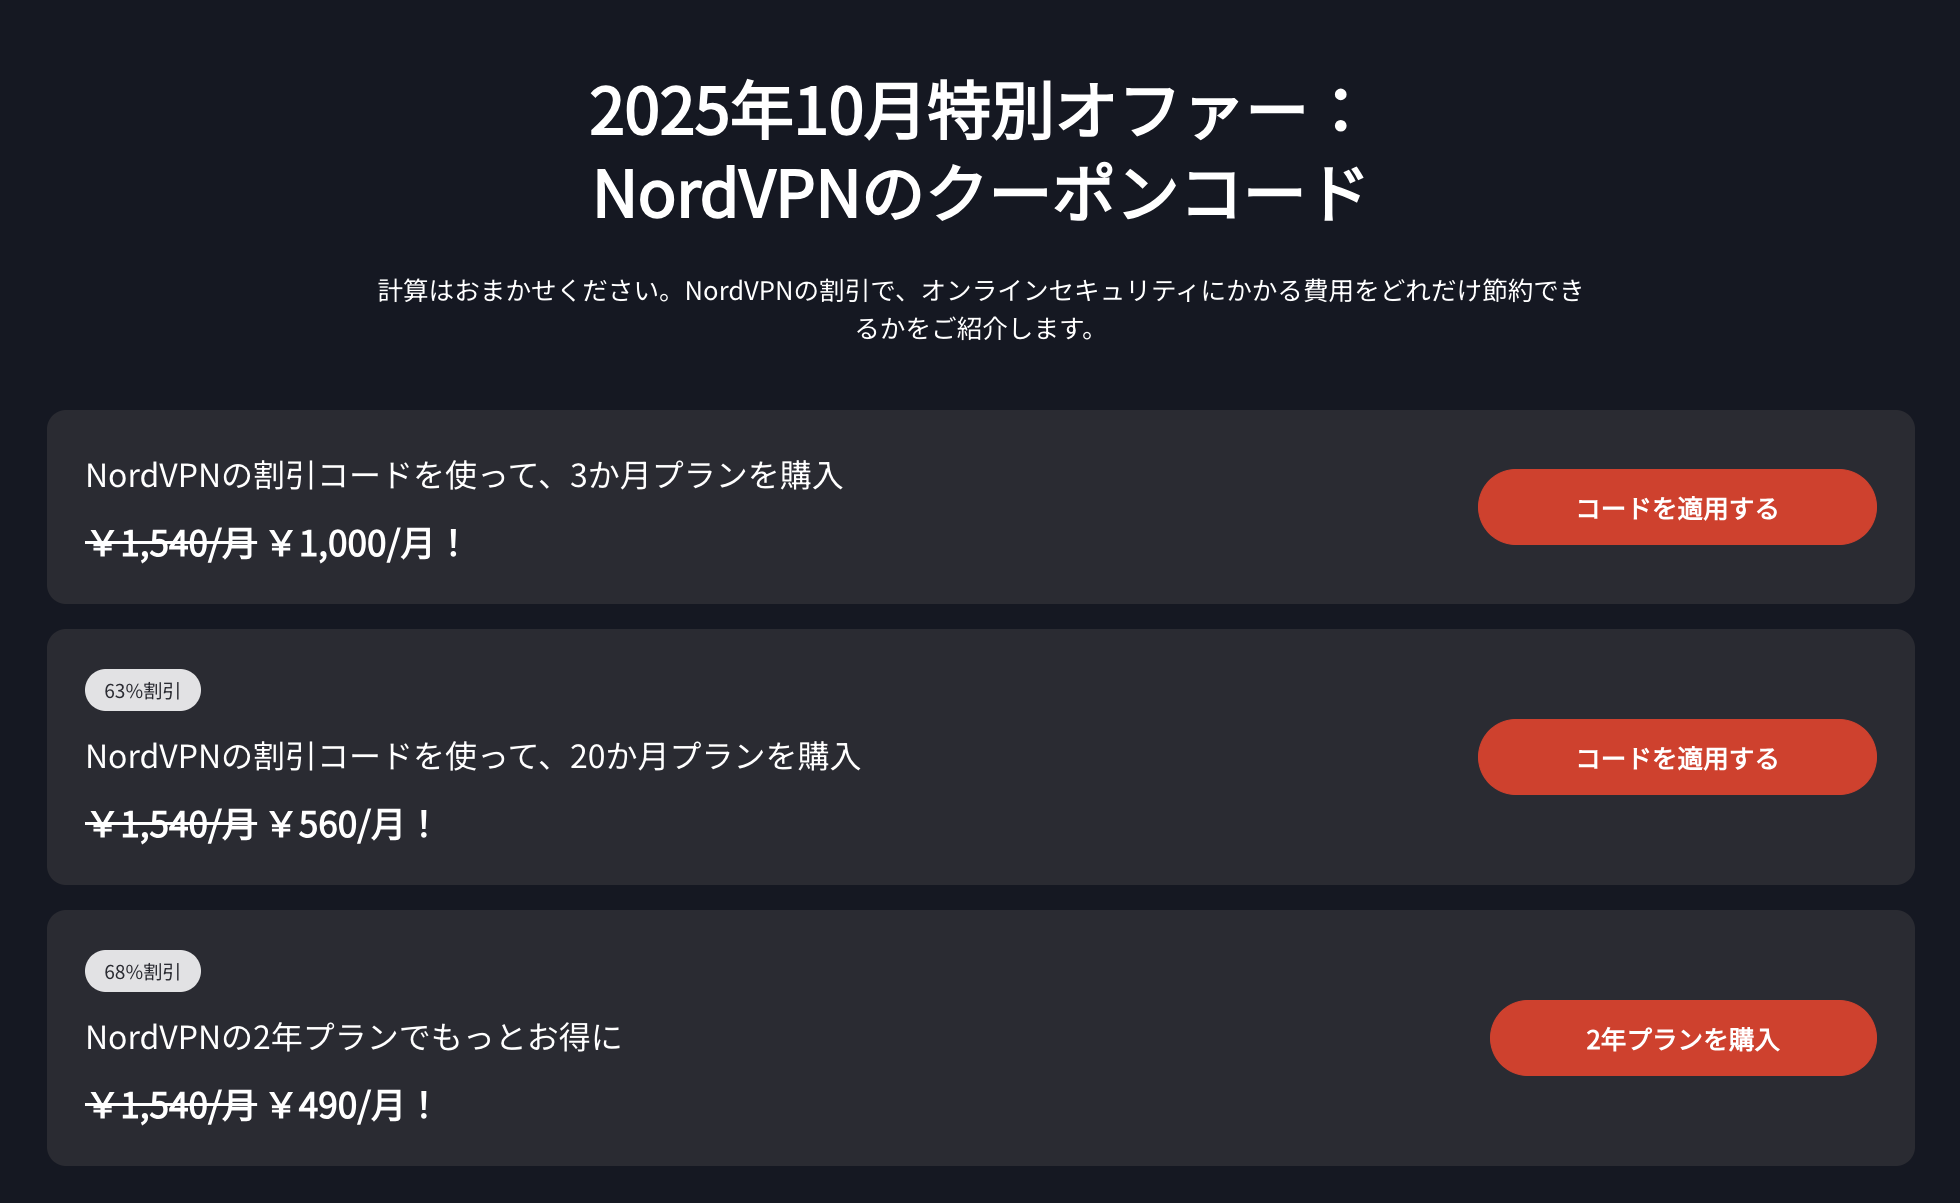1960x1203 pixels.
Task: Select the 68%割引 discount badge
Action: click(x=142, y=970)
